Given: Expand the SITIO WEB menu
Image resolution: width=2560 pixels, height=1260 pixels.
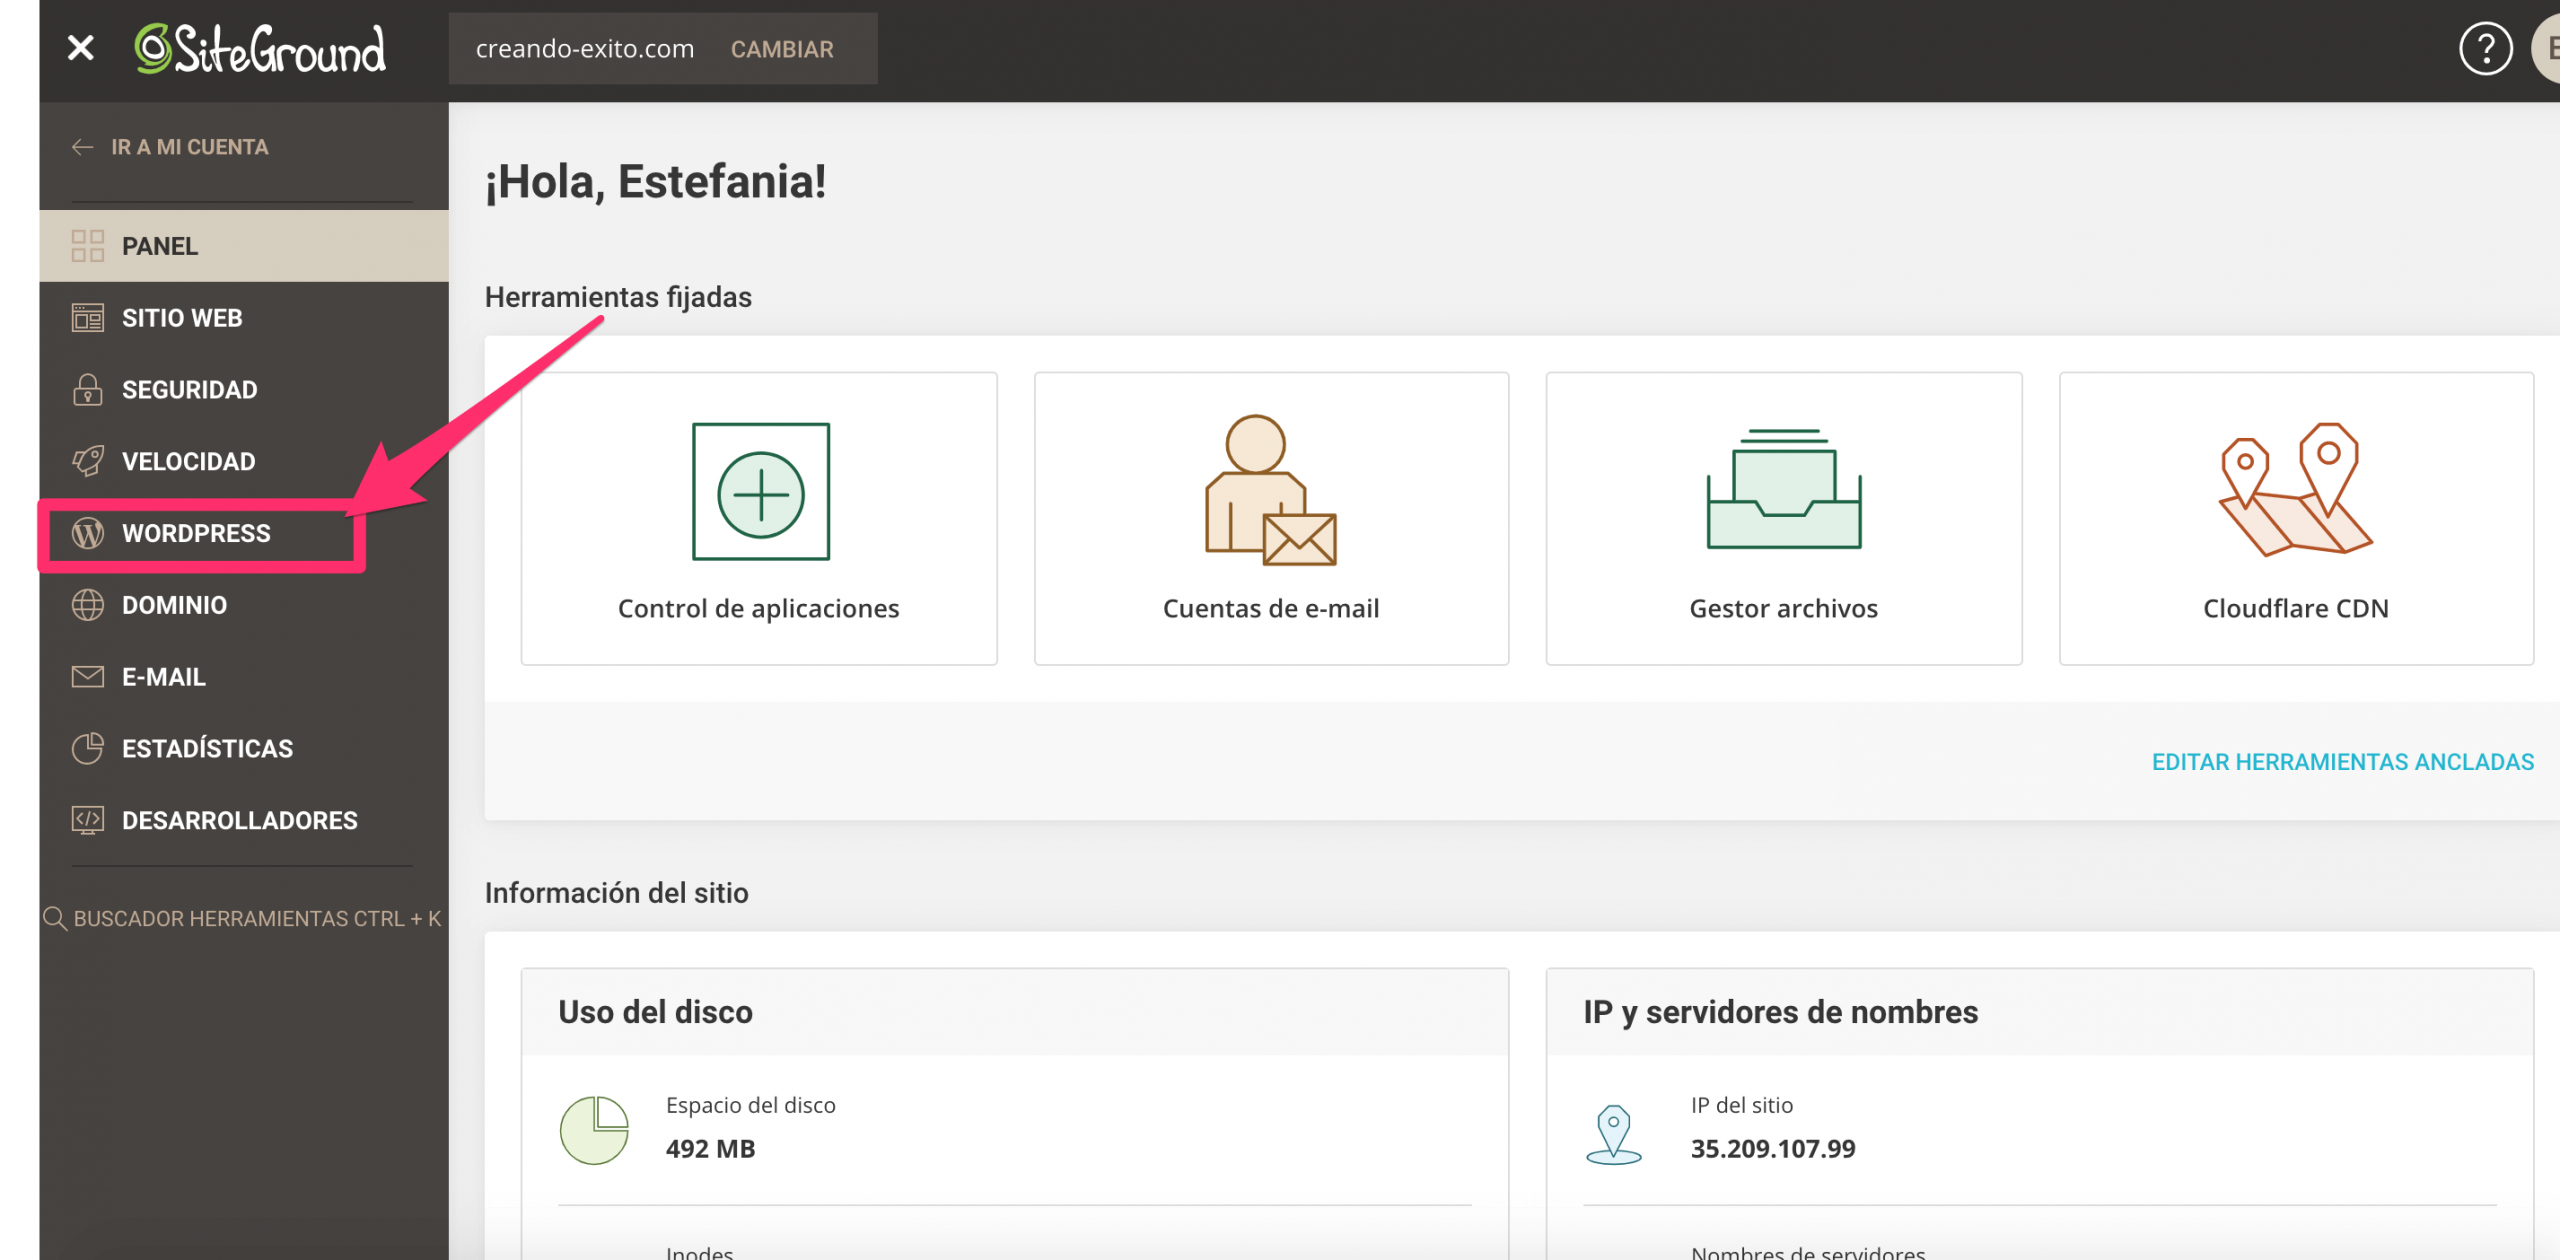Looking at the screenshot, I should 244,318.
